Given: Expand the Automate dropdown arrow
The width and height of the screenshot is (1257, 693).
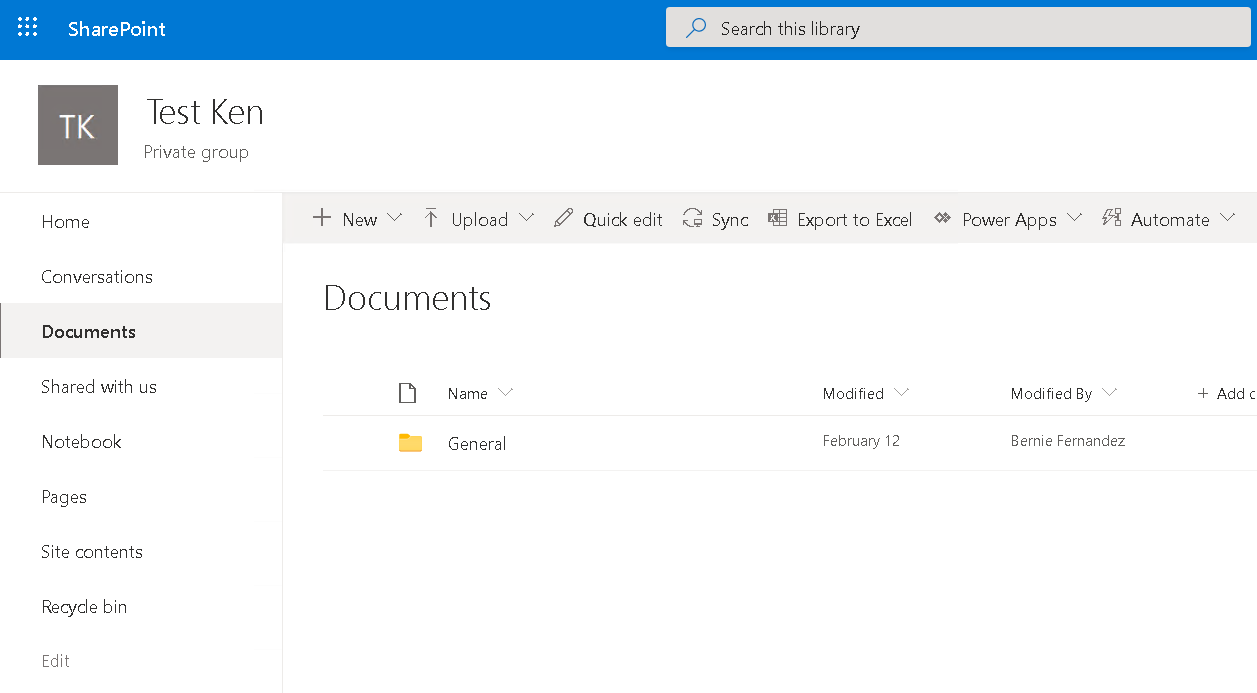Looking at the screenshot, I should [x=1227, y=218].
